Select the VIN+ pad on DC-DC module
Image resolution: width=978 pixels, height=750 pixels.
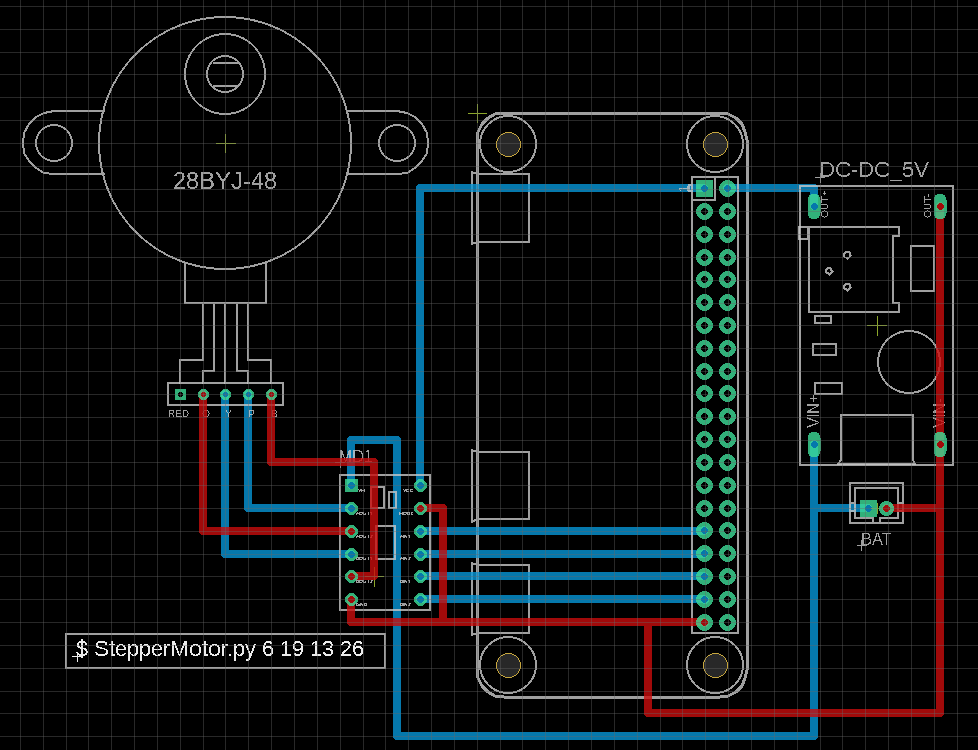click(814, 445)
